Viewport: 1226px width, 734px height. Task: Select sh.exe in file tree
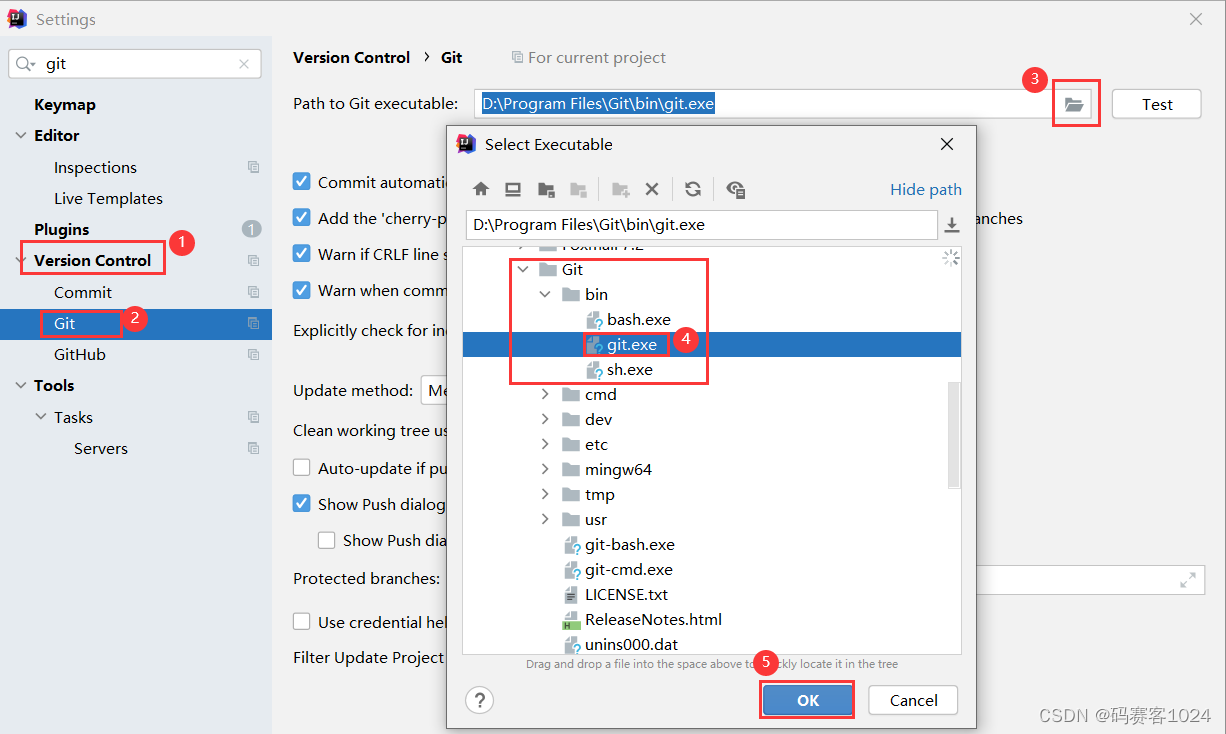630,369
